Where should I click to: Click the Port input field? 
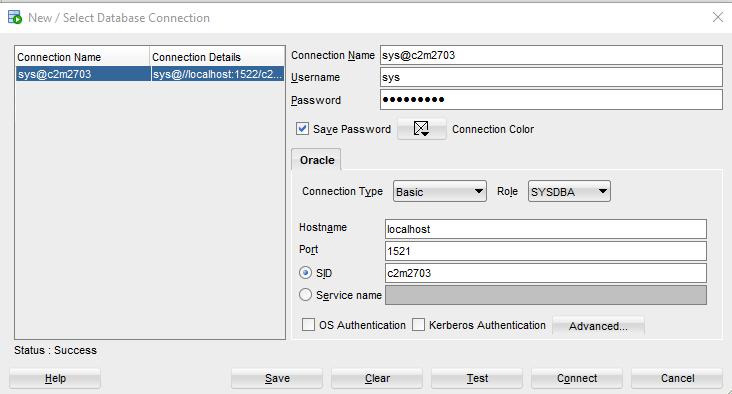[546, 251]
